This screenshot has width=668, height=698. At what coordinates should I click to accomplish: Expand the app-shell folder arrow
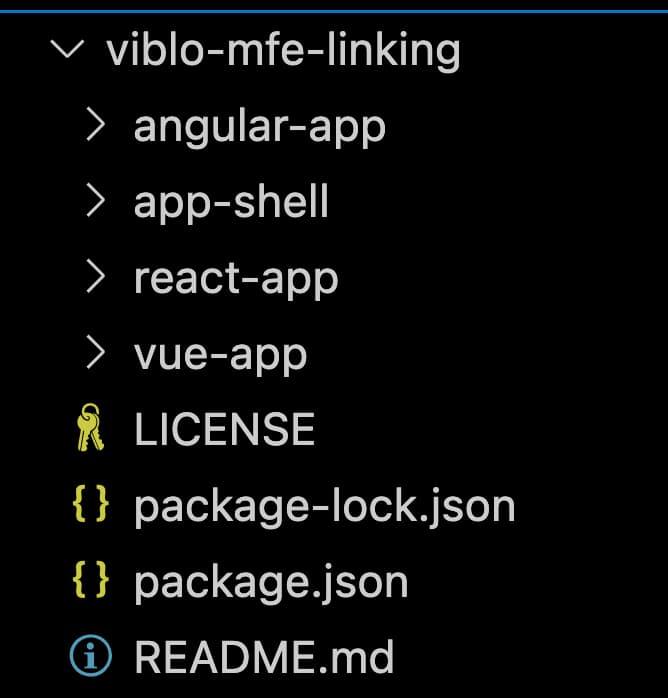click(95, 201)
